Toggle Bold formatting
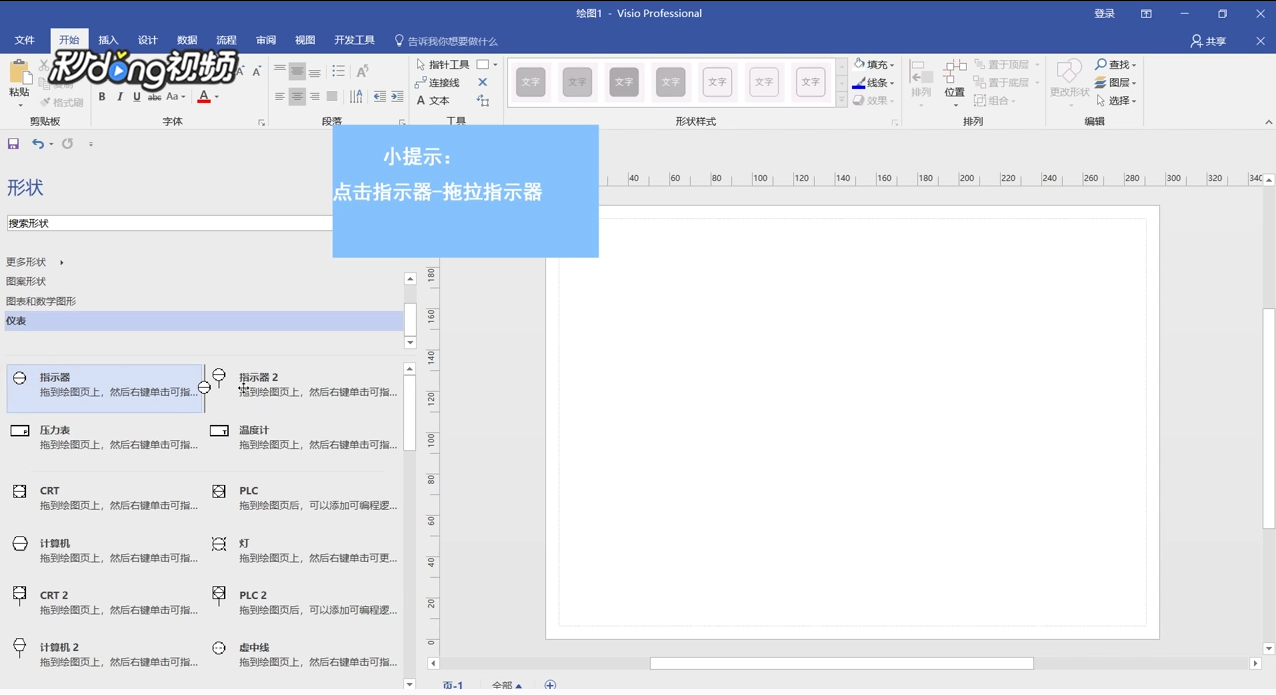Screen dimensions: 1276x695 pos(102,97)
